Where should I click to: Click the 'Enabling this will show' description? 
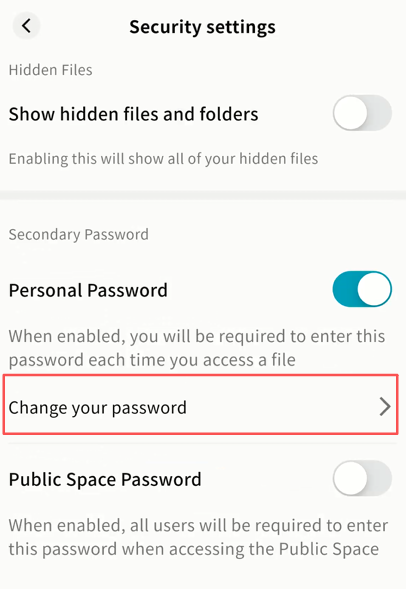click(x=163, y=159)
